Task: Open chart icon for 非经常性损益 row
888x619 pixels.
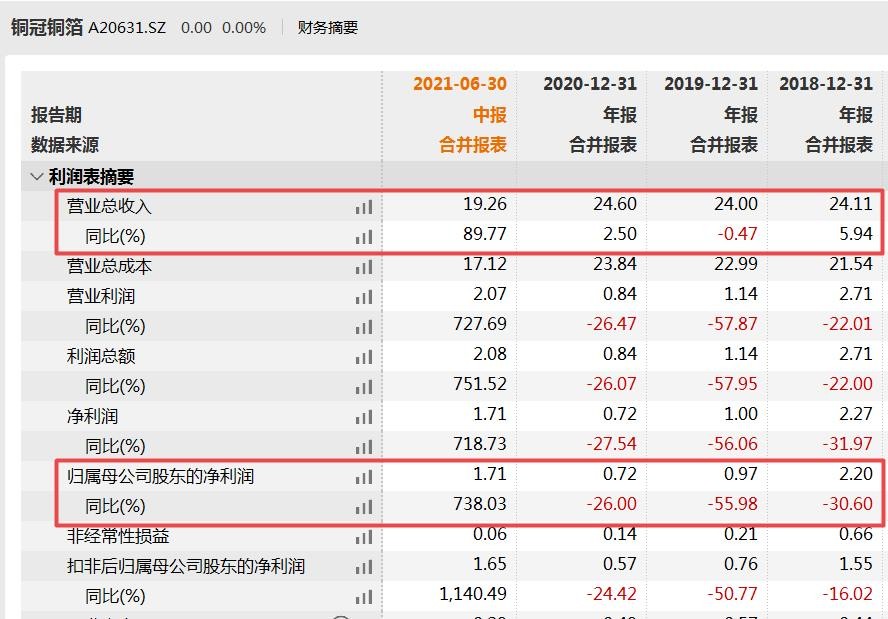Action: (364, 537)
